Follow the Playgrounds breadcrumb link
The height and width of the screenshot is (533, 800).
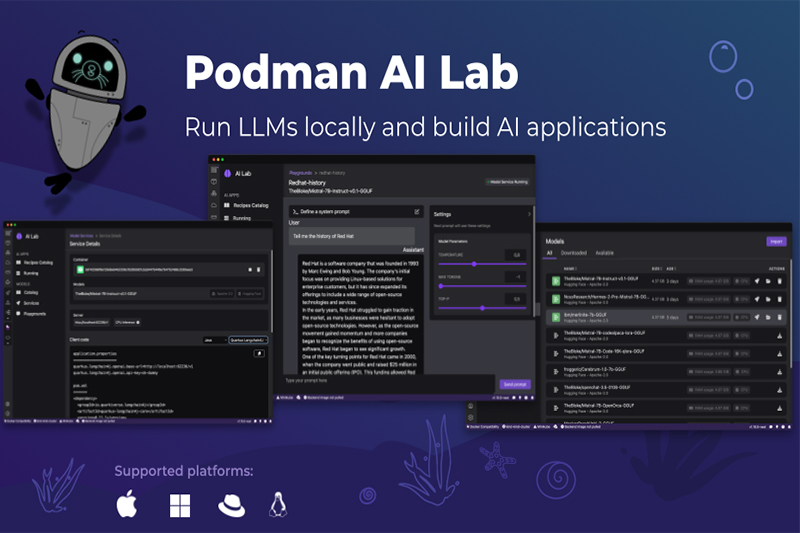tap(301, 173)
